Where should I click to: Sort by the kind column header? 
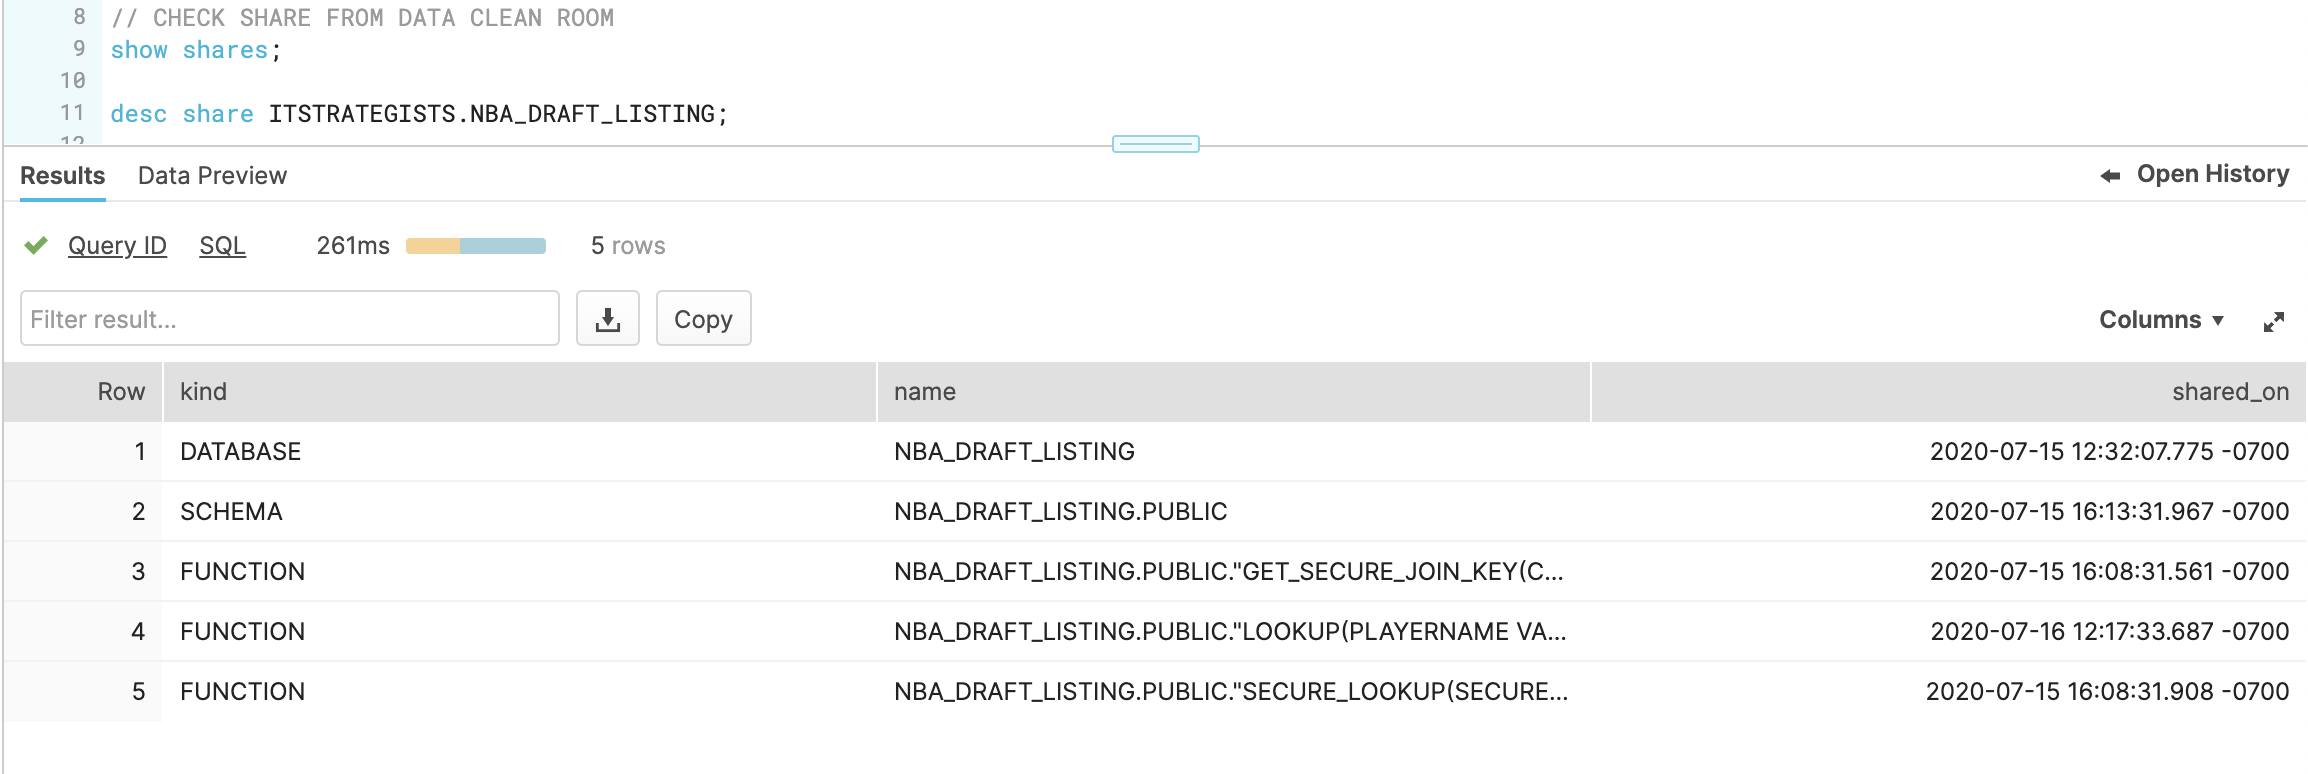(519, 392)
